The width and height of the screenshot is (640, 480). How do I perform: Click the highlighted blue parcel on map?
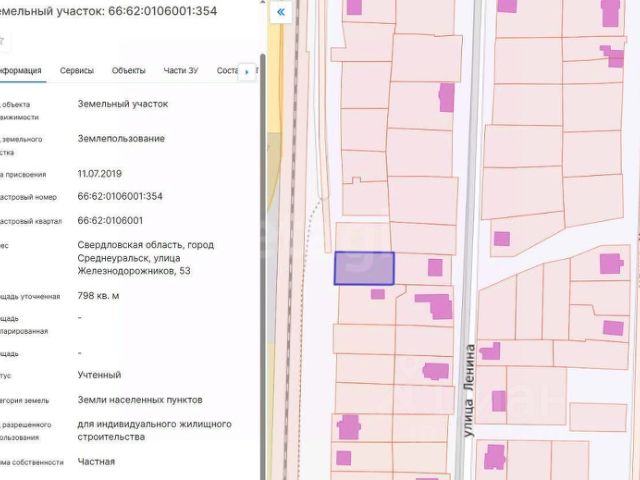tap(364, 268)
